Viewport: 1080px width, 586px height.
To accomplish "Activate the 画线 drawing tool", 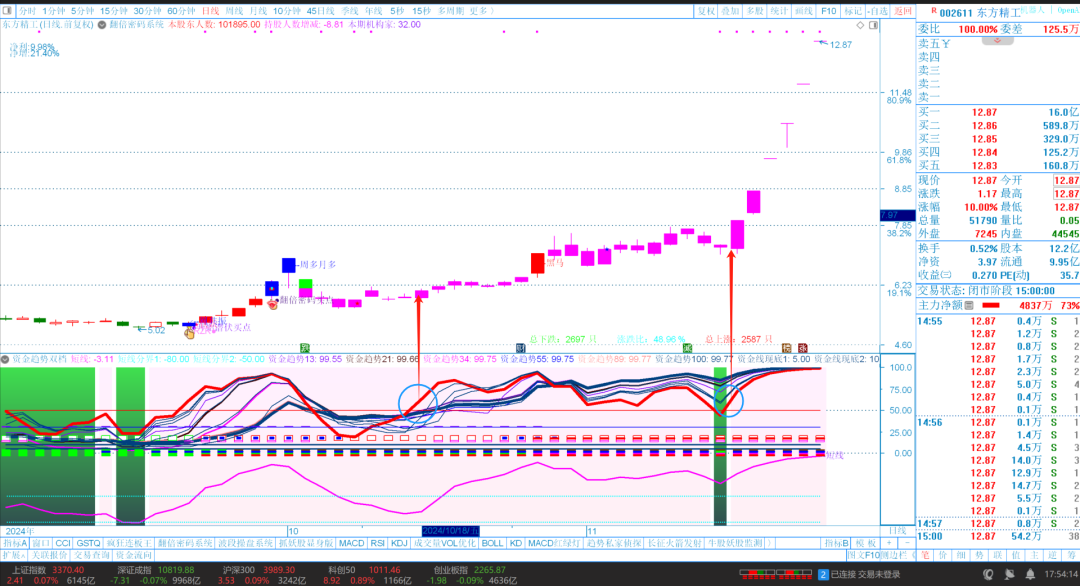I will (803, 11).
